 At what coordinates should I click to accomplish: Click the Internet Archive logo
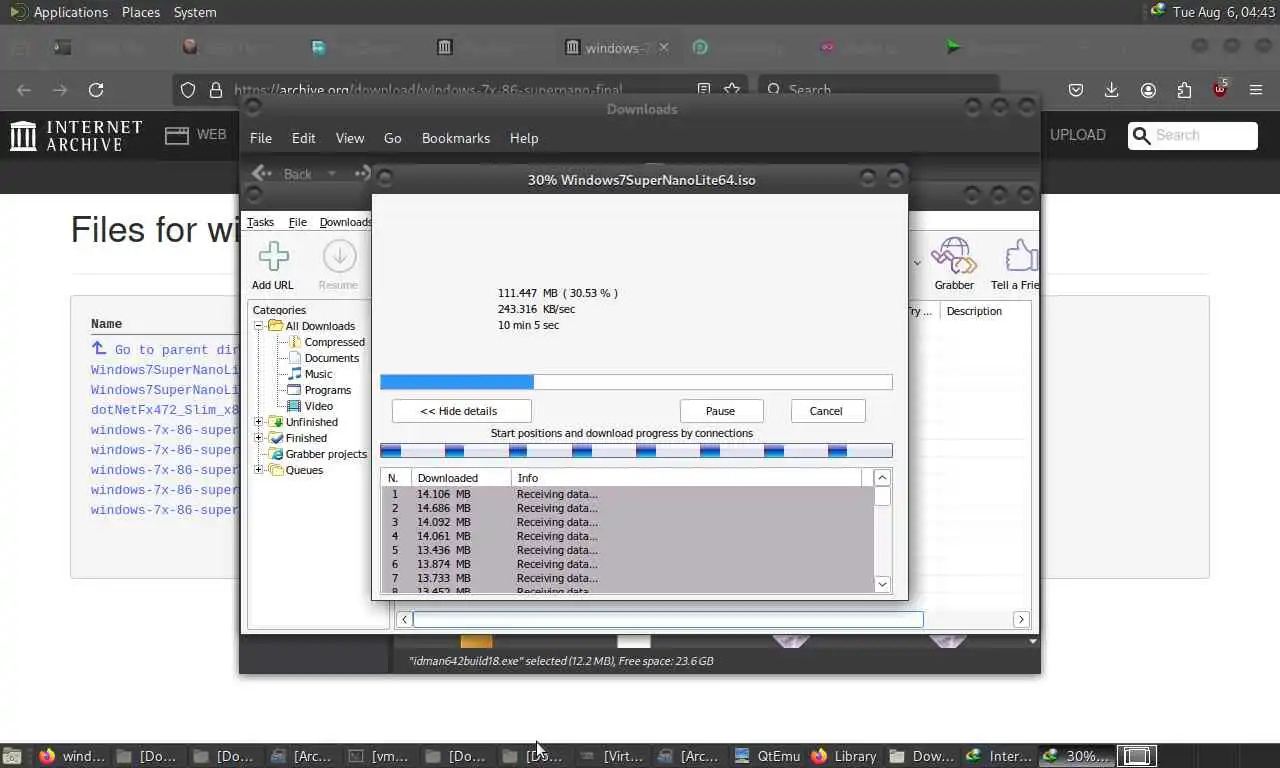pyautogui.click(x=76, y=136)
